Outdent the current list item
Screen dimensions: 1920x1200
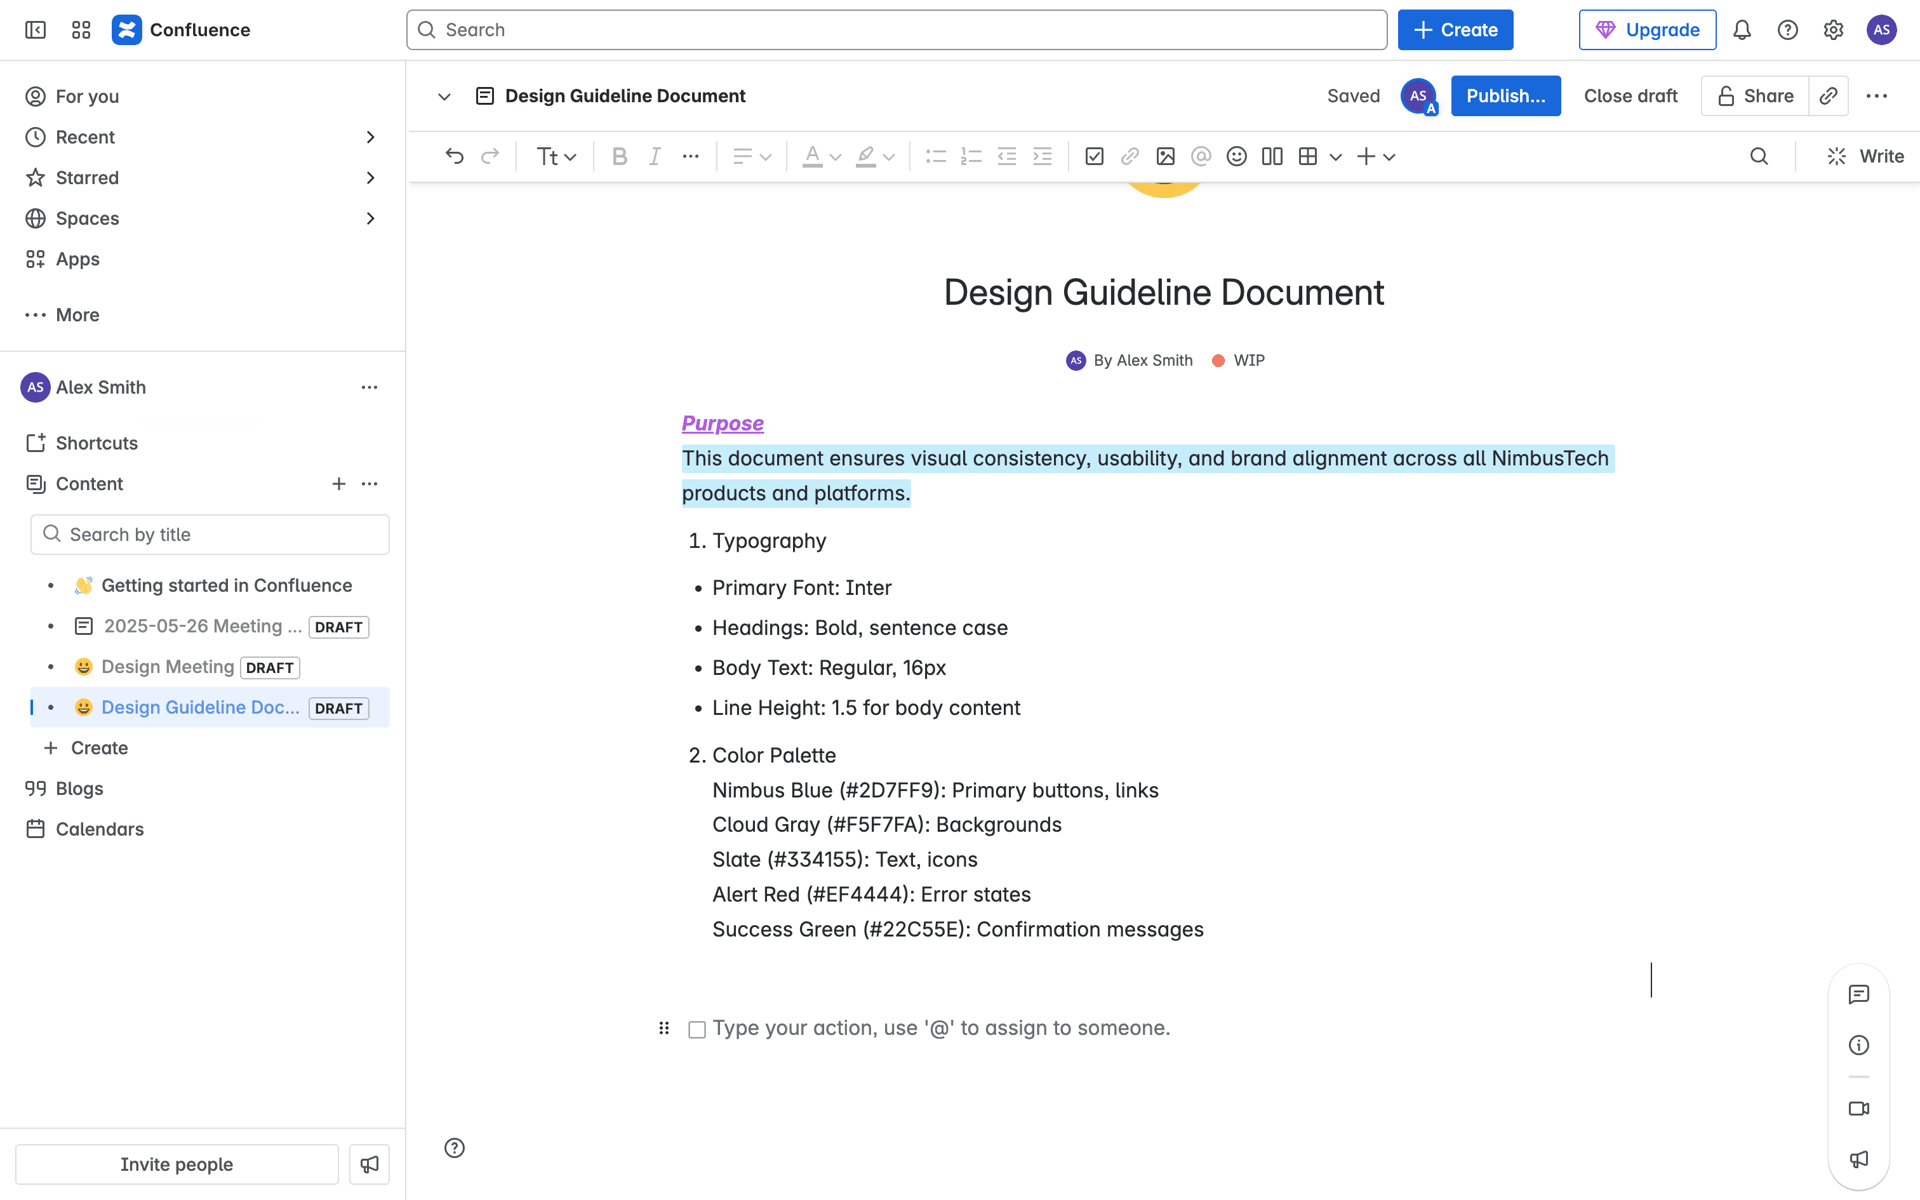click(x=1007, y=156)
